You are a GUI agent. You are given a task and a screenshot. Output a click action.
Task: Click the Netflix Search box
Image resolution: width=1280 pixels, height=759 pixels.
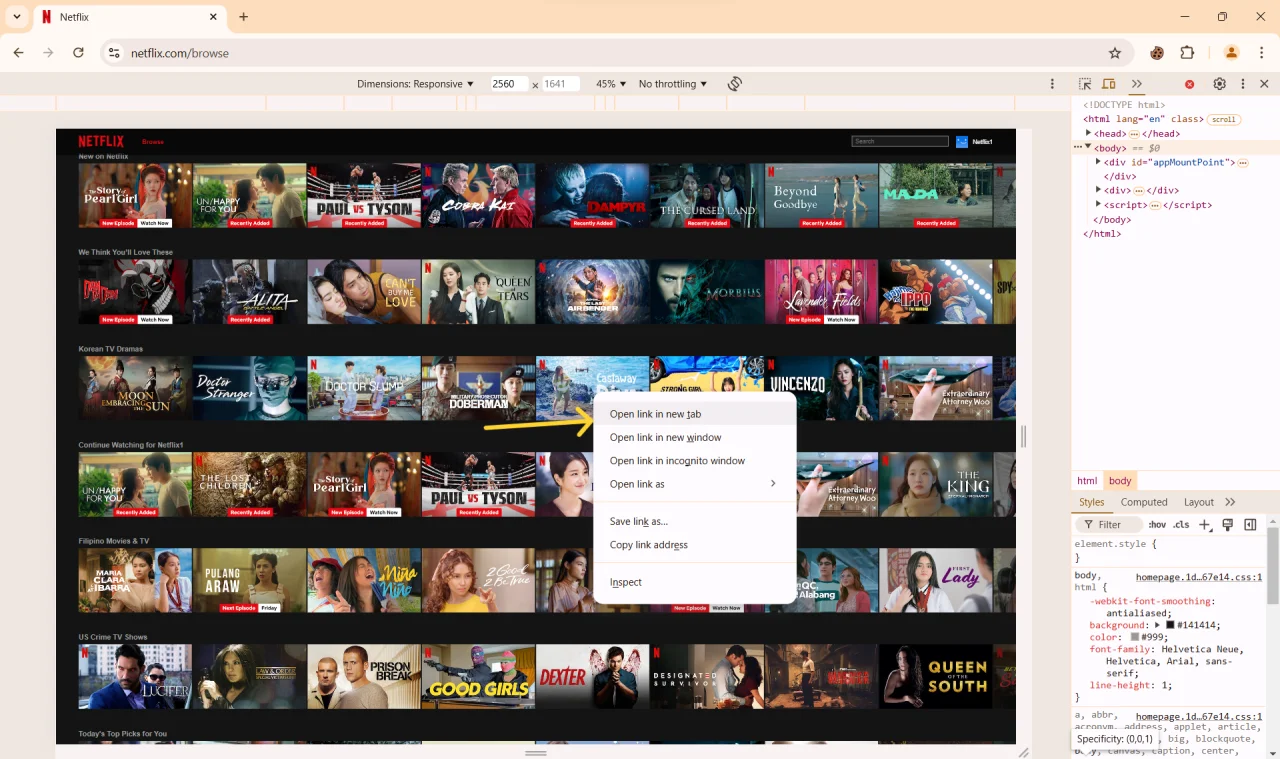(900, 141)
